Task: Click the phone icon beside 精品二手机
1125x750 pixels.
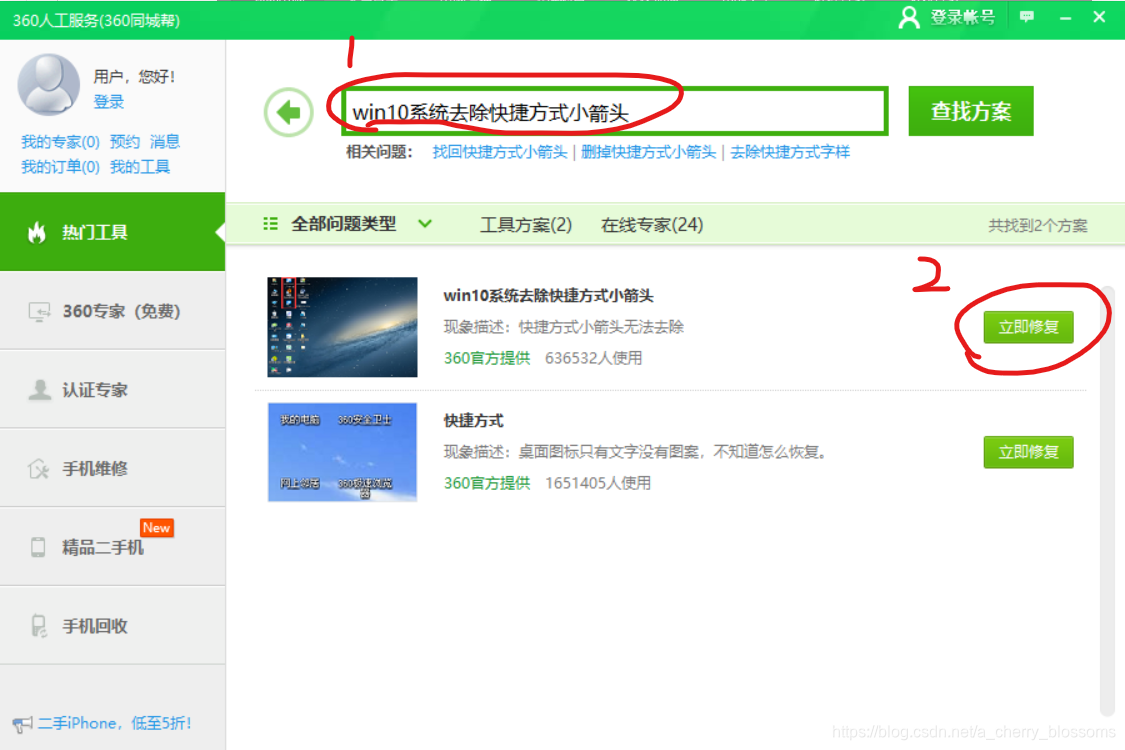Action: click(x=38, y=547)
